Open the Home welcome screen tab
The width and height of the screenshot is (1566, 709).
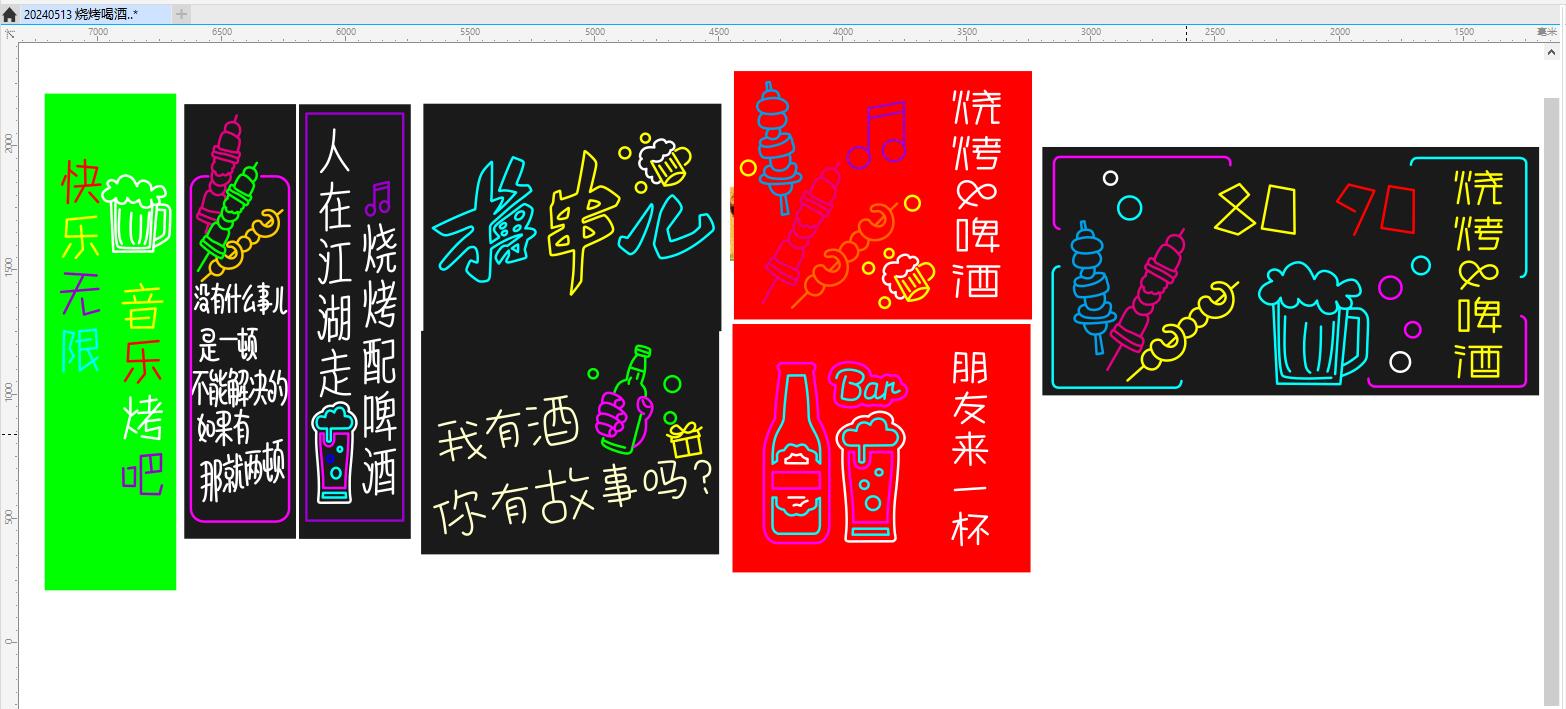[10, 14]
